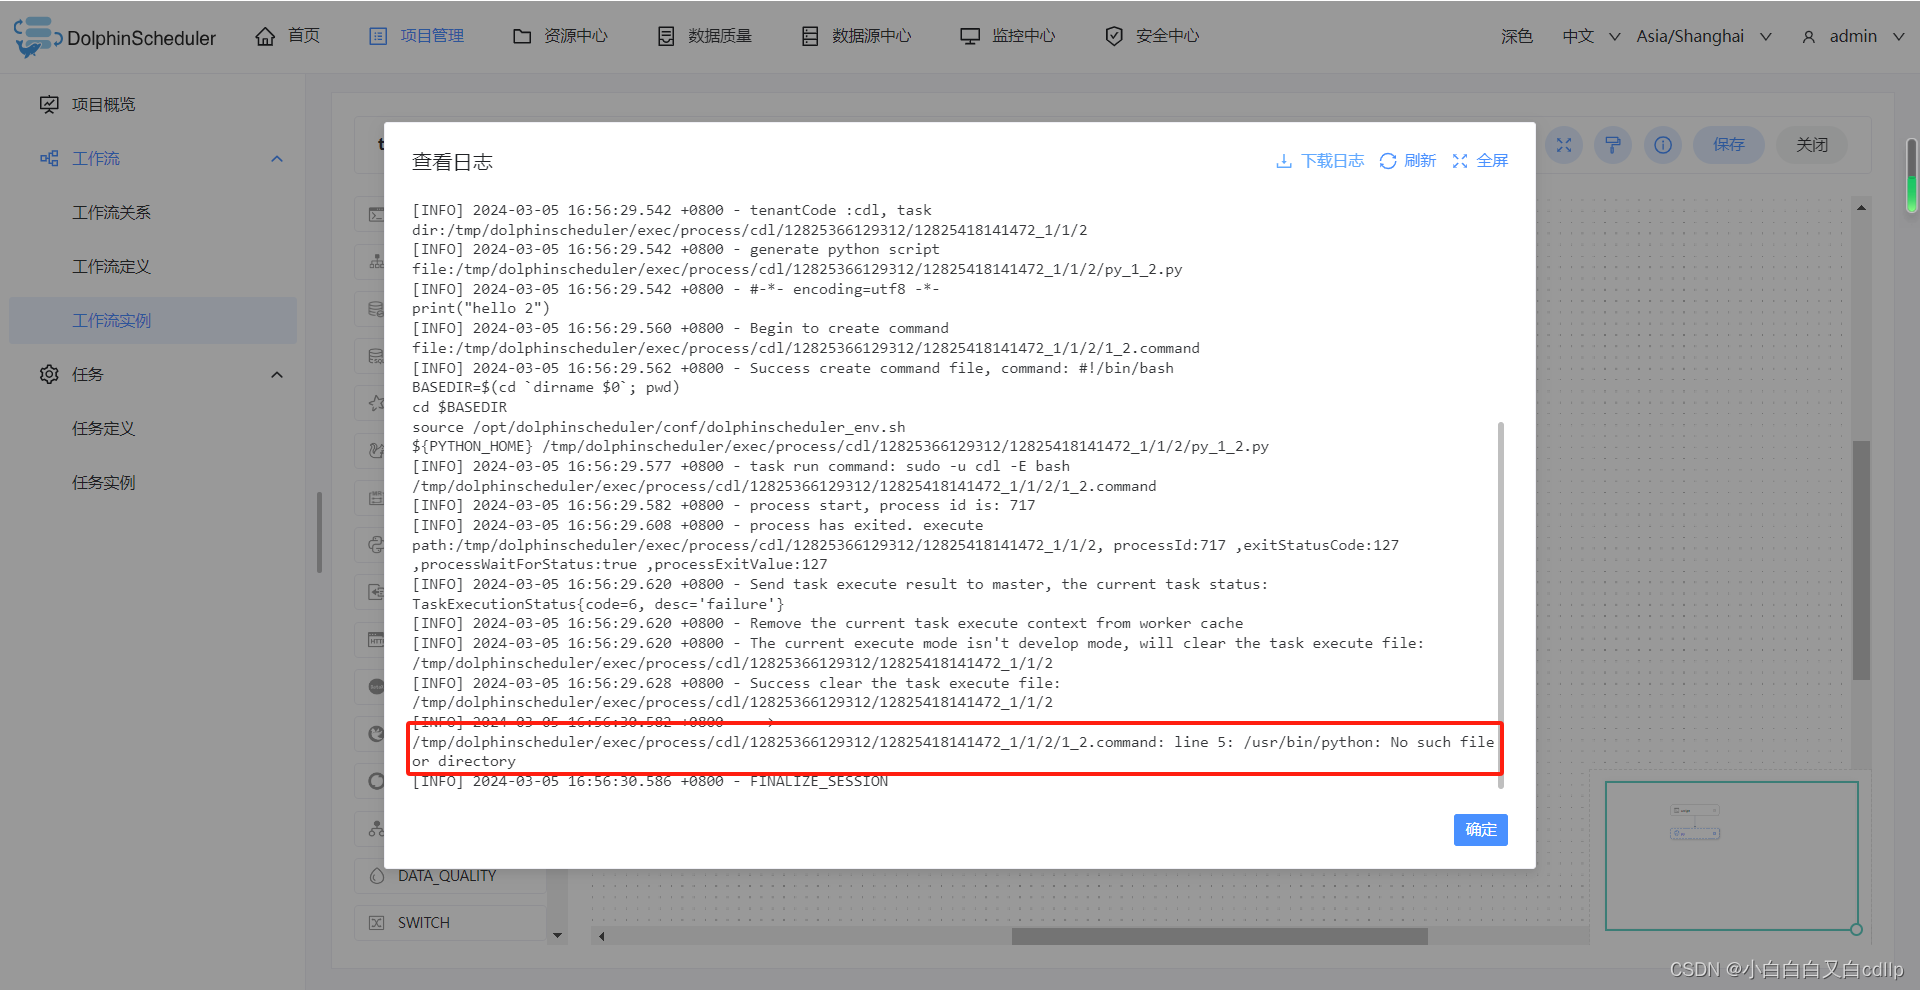Image resolution: width=1920 pixels, height=990 pixels.
Task: Click the admin user avatar icon
Action: pyautogui.click(x=1808, y=37)
